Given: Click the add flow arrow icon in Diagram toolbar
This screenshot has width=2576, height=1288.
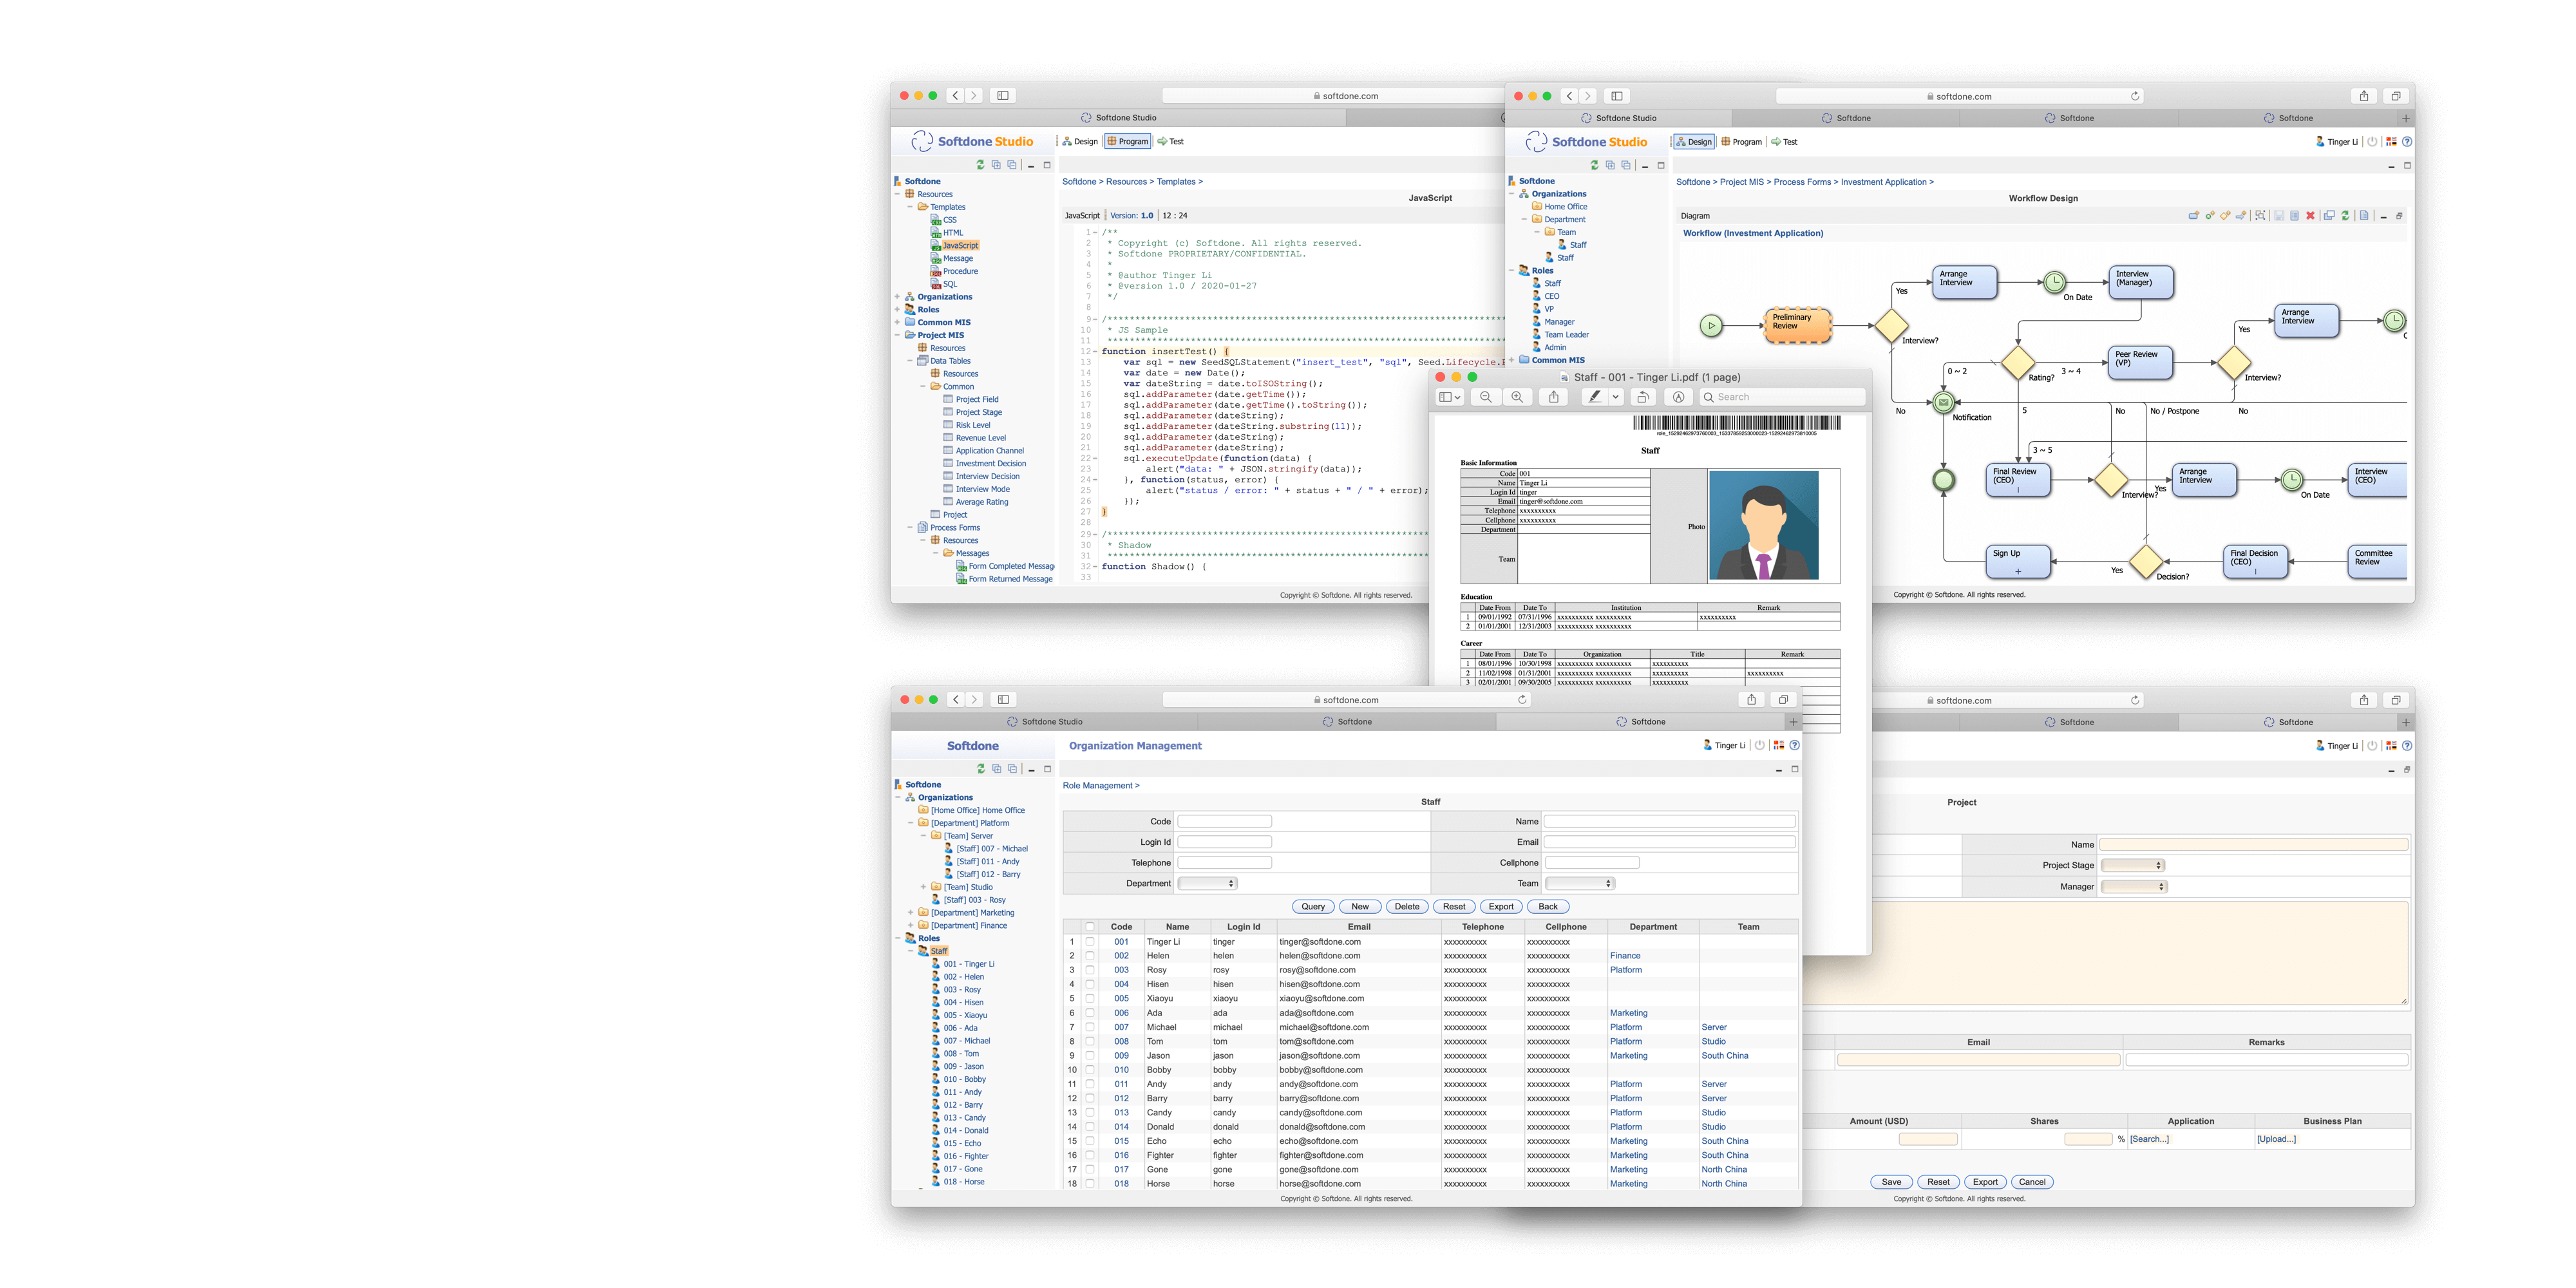Looking at the screenshot, I should pyautogui.click(x=2242, y=216).
